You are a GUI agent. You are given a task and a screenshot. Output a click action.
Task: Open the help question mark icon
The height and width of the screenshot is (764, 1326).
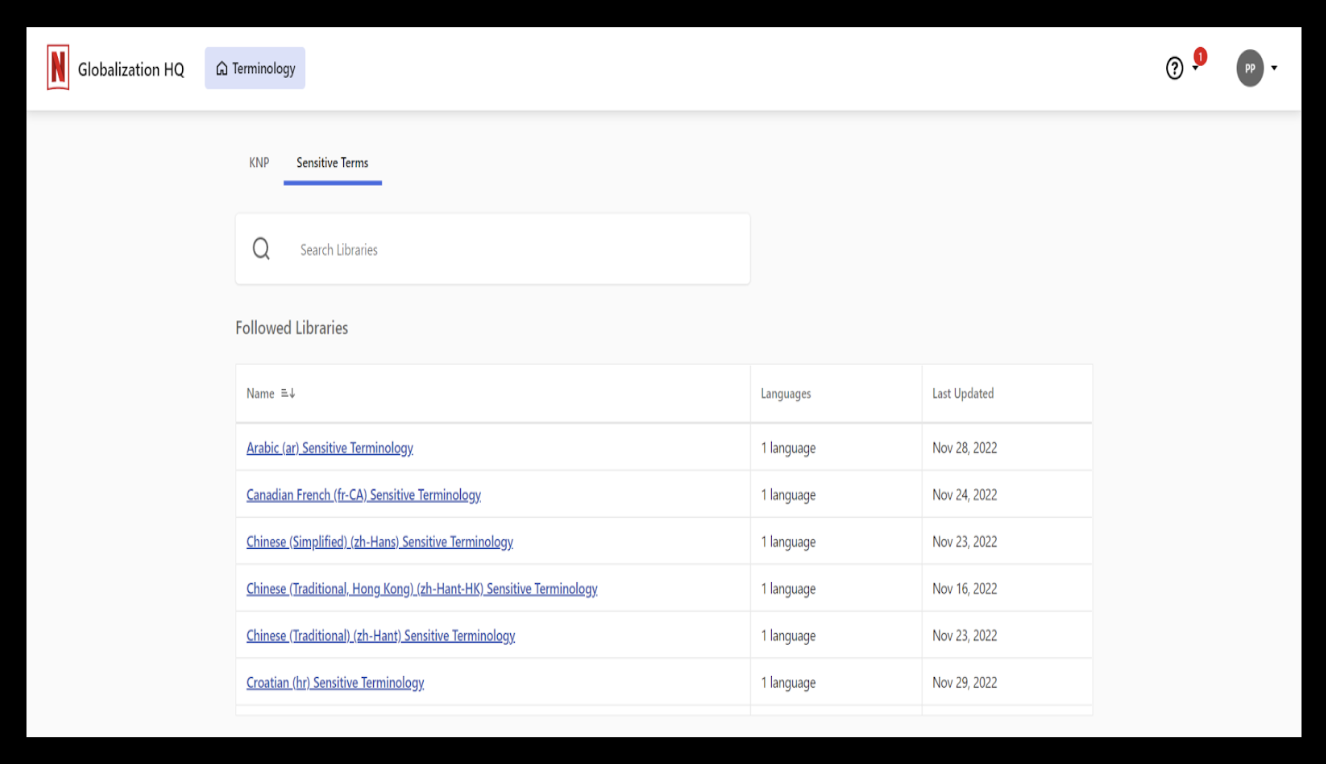tap(1175, 68)
